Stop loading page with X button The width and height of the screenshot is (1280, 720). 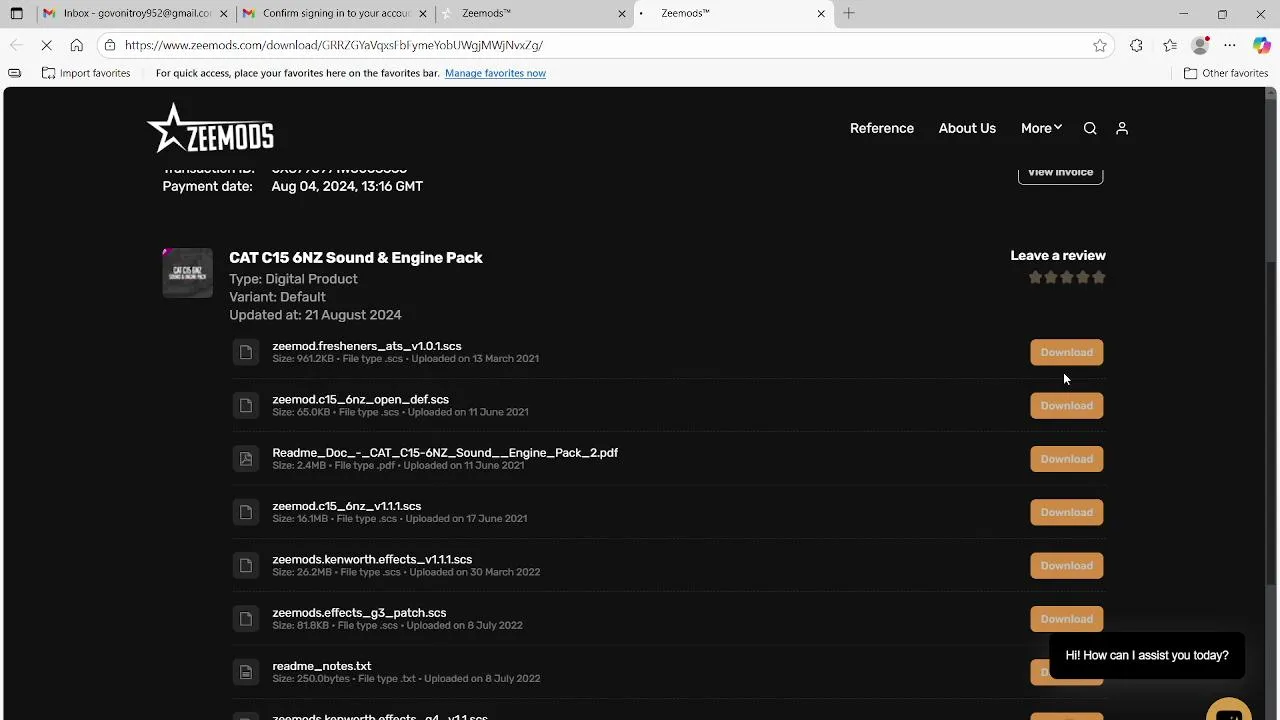46,45
